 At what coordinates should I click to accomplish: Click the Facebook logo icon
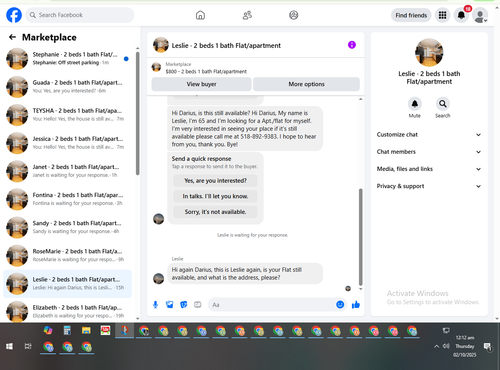click(14, 15)
